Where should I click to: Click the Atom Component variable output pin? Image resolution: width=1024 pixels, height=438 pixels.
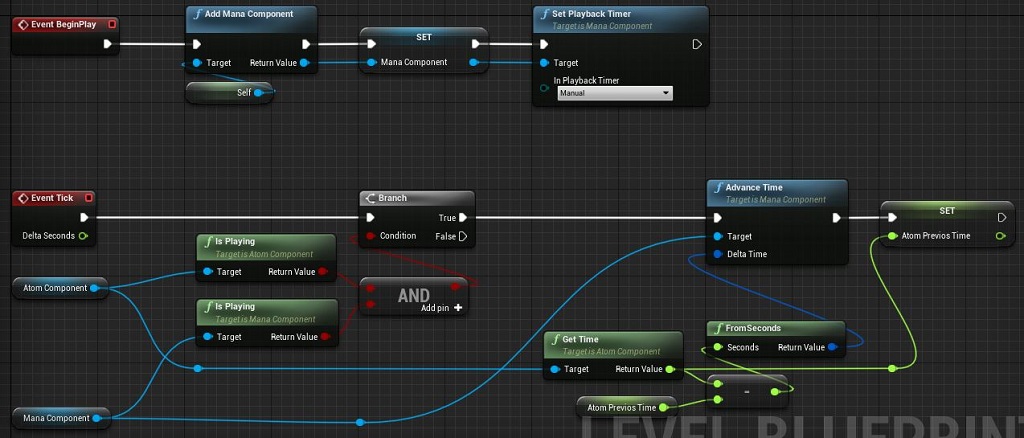(94, 288)
